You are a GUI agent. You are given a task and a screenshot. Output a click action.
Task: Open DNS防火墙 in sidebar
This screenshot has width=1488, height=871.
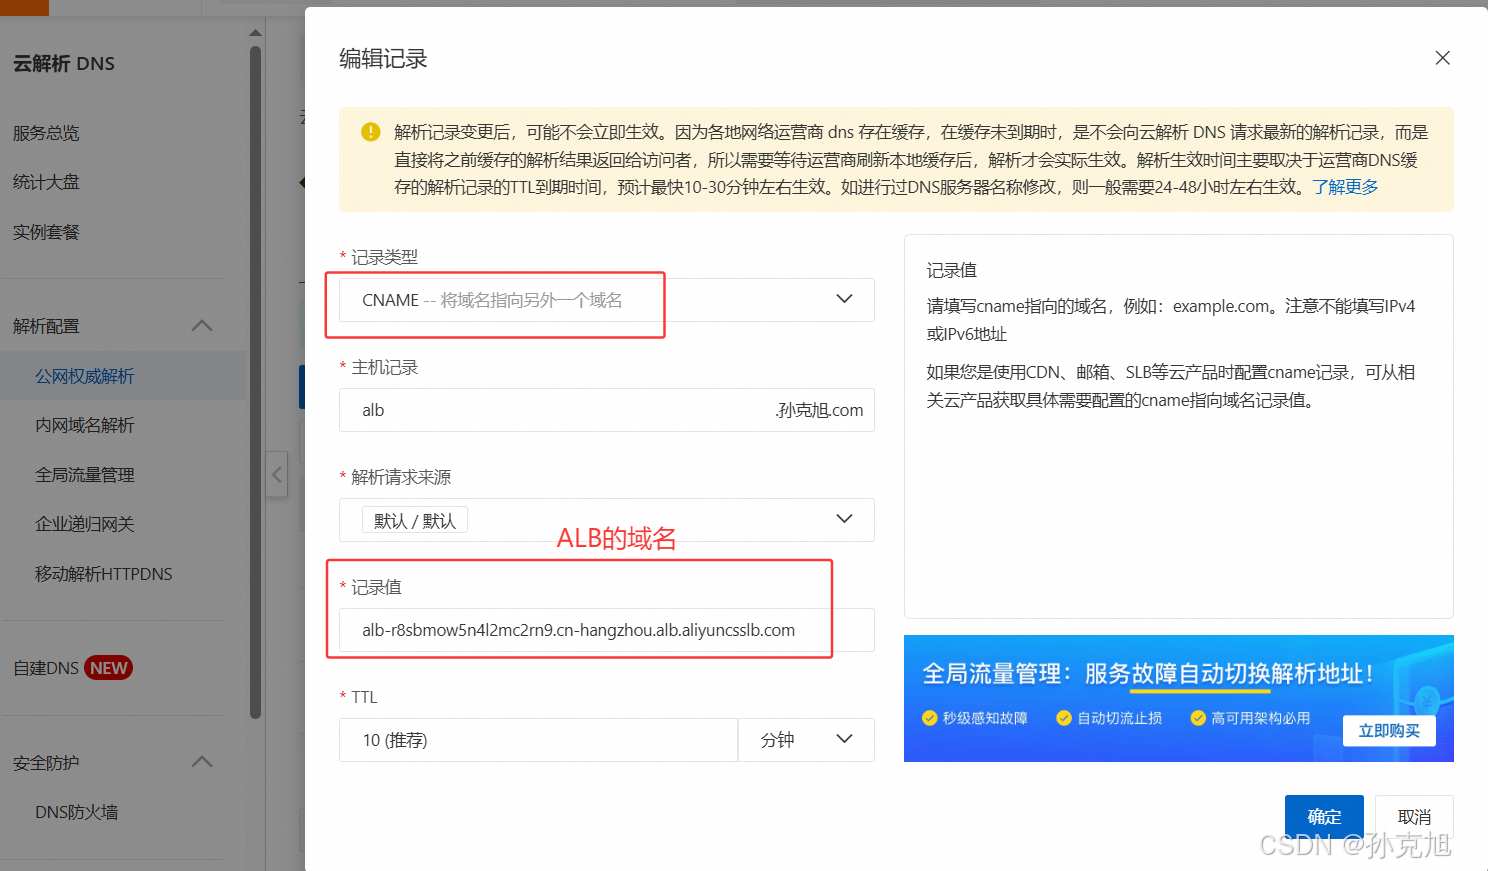[x=77, y=812]
